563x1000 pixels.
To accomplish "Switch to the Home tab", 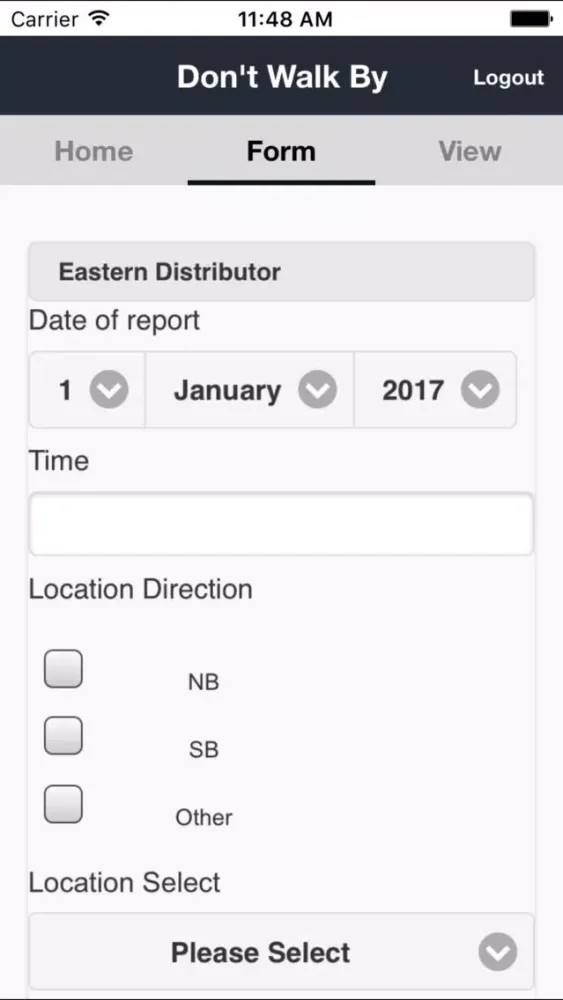I will (x=94, y=151).
